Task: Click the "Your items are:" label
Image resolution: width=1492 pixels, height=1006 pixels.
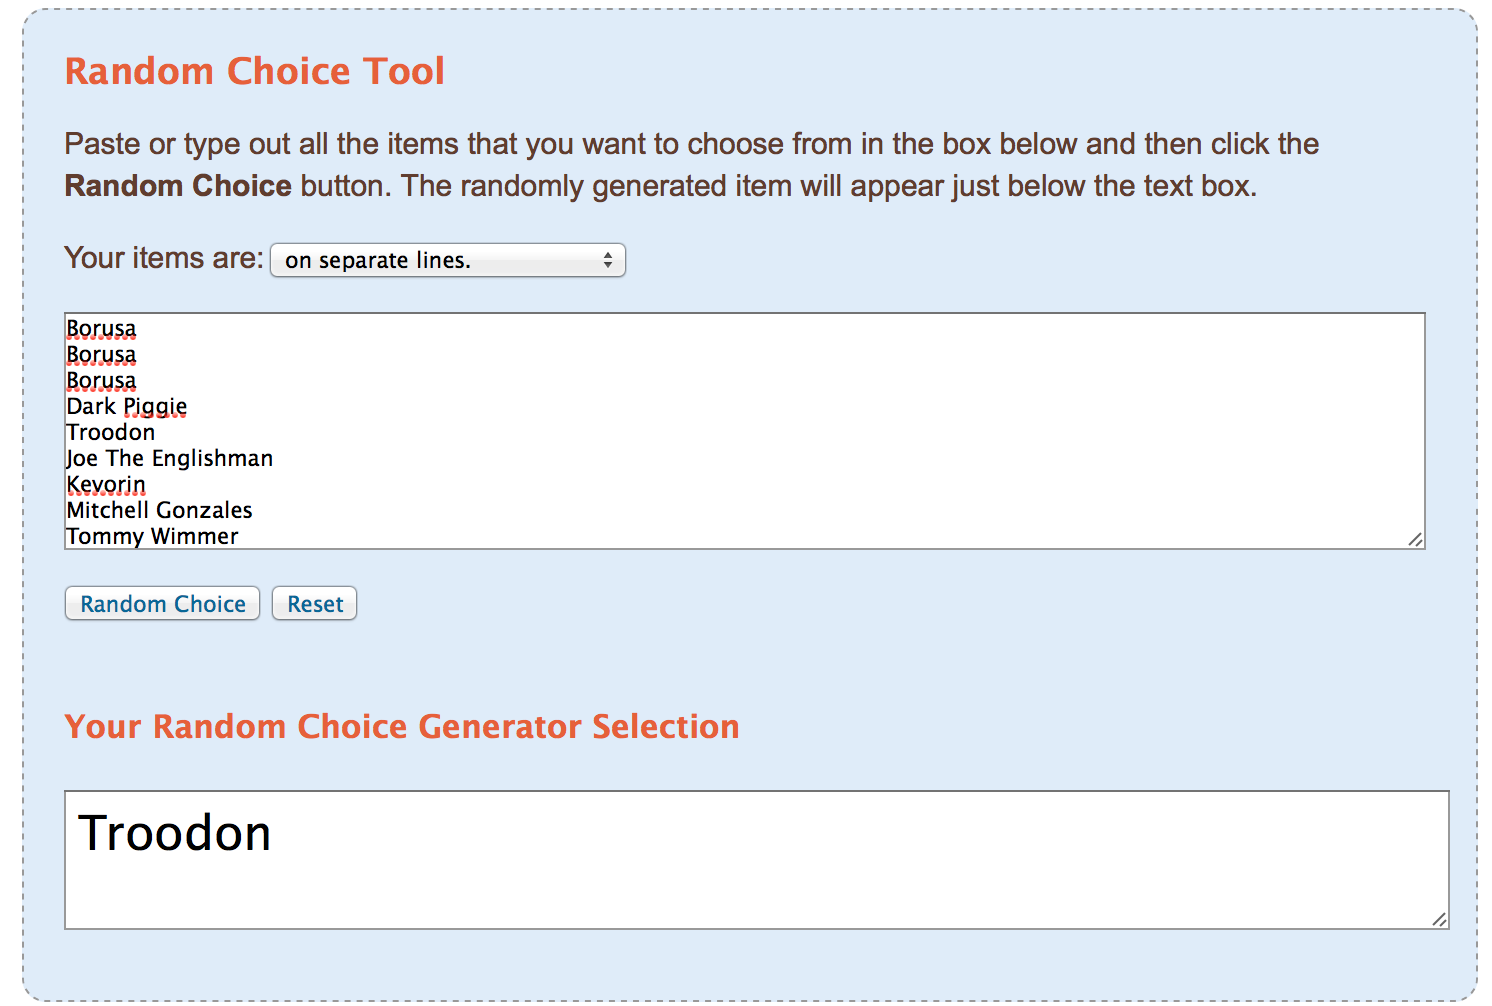Action: 163,258
